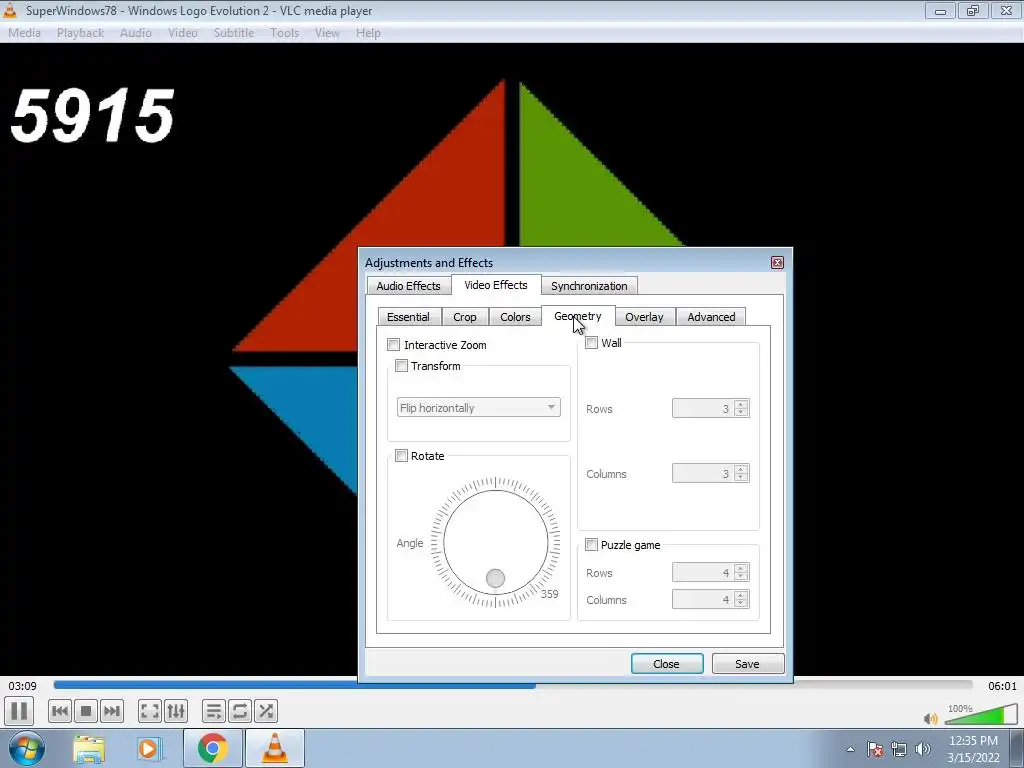Screen dimensions: 1024x768
Task: Open Action Center flag icon
Action: coord(875,749)
